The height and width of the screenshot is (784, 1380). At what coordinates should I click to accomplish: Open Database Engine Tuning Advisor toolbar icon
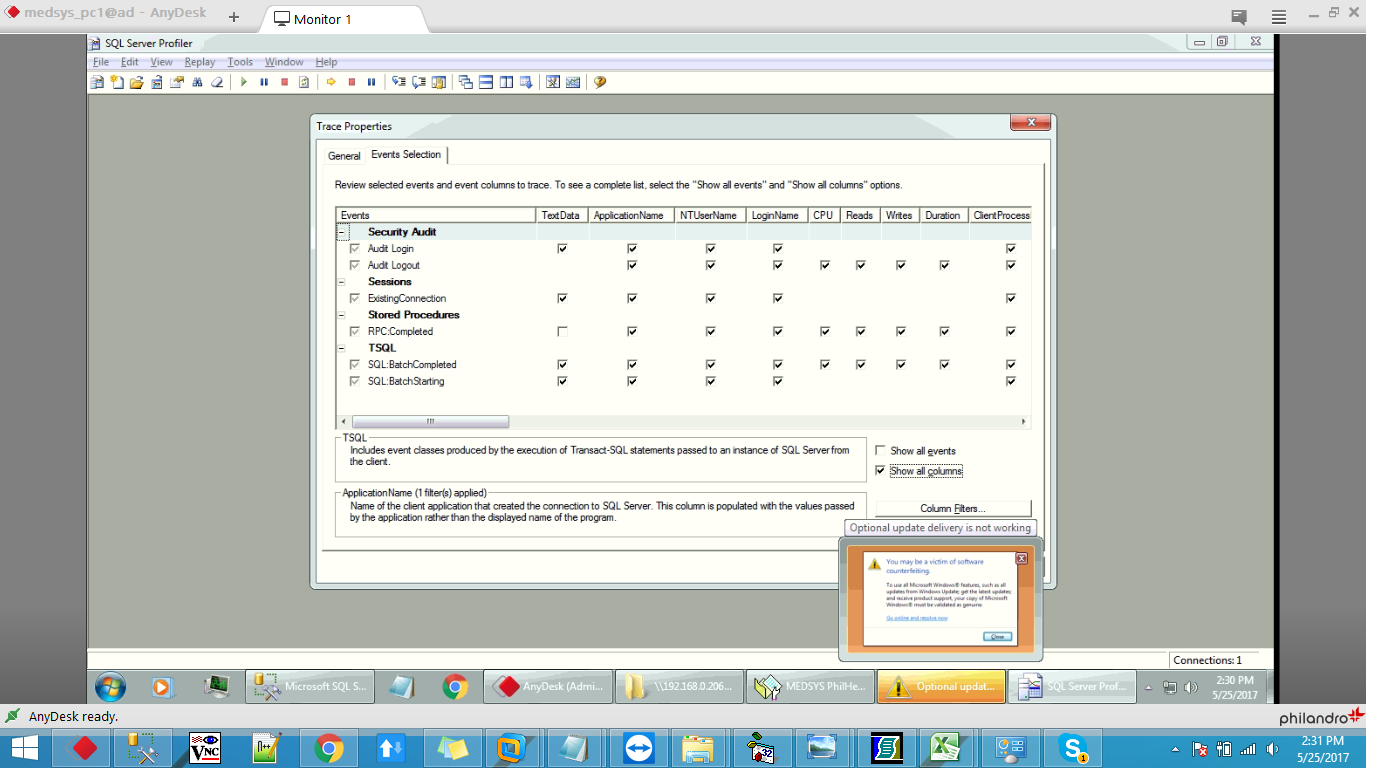[x=552, y=82]
